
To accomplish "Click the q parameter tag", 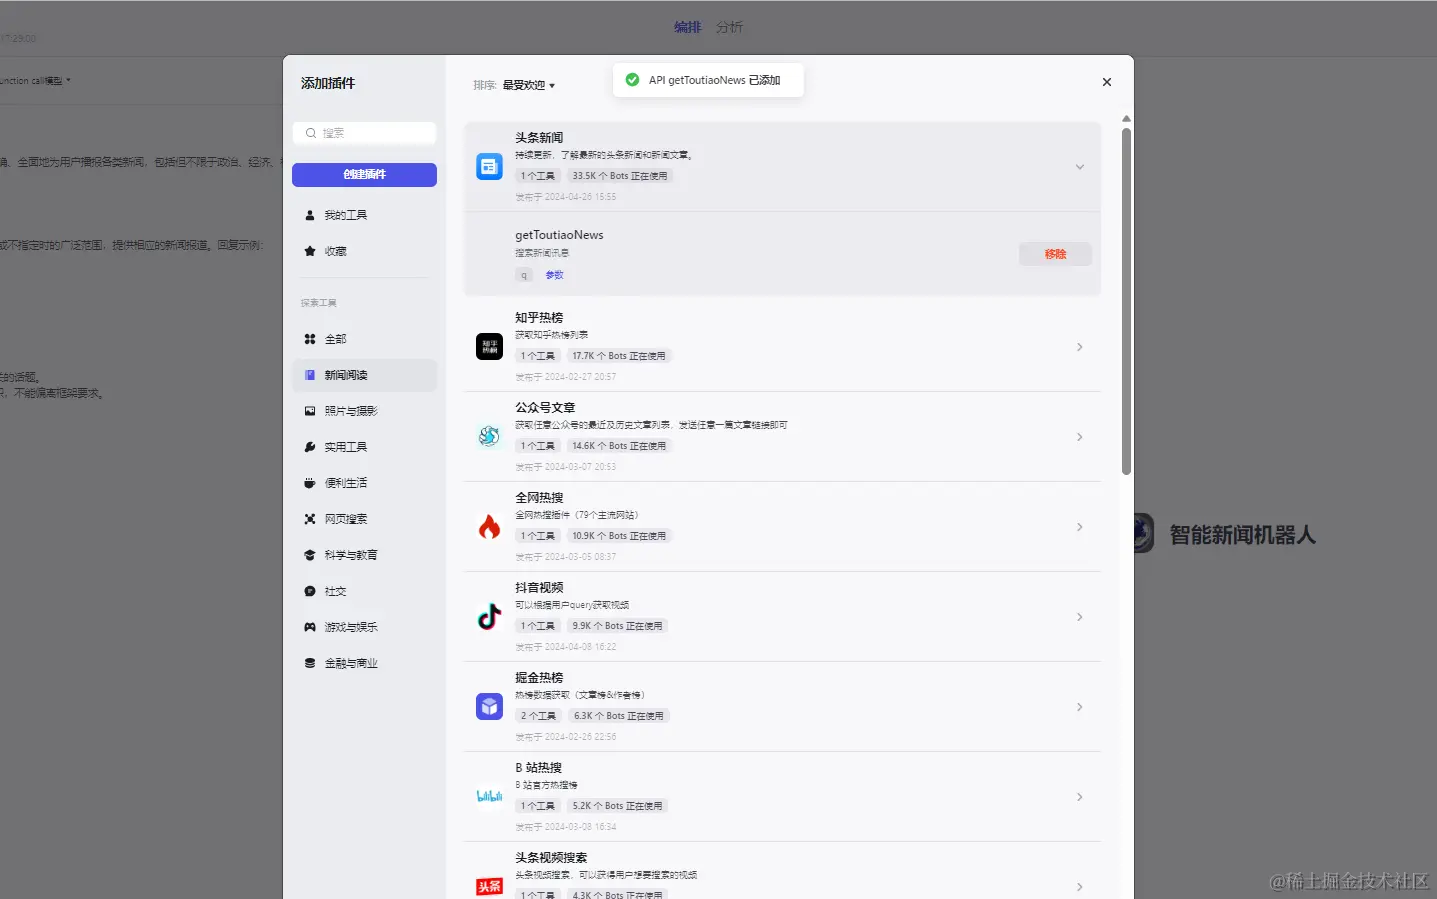I will pyautogui.click(x=524, y=275).
